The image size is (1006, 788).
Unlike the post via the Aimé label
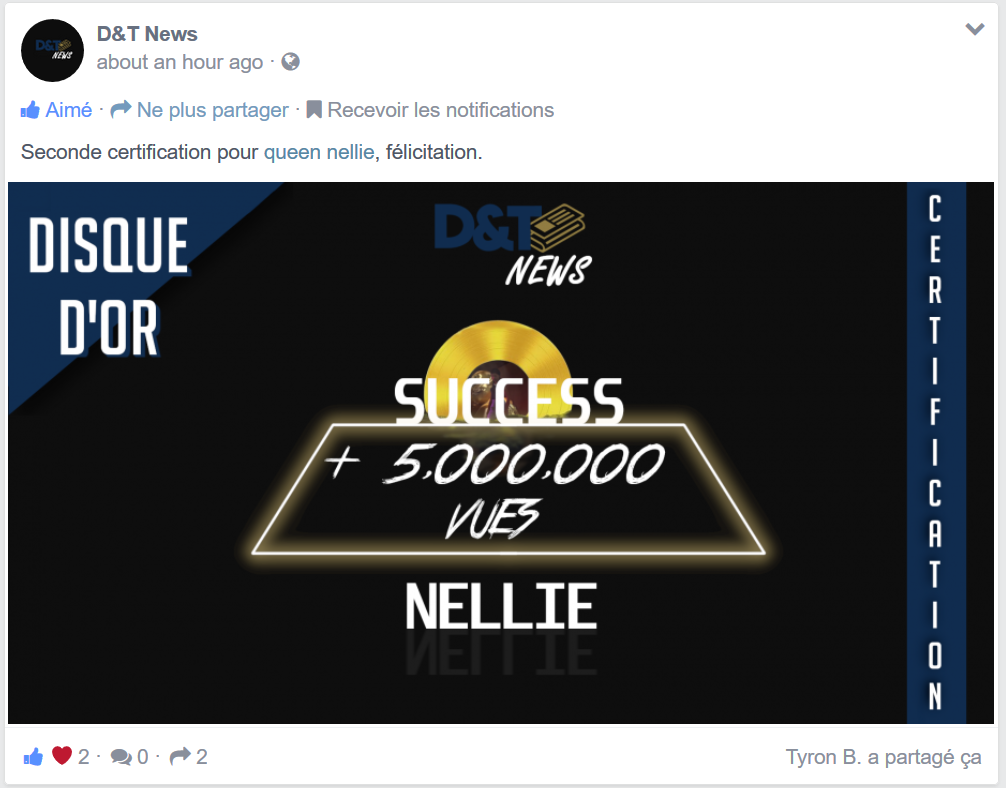tap(69, 110)
